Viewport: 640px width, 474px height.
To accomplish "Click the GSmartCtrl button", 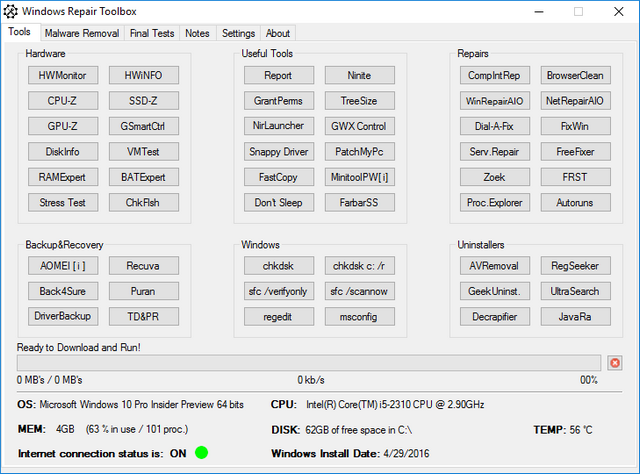I will pyautogui.click(x=144, y=126).
